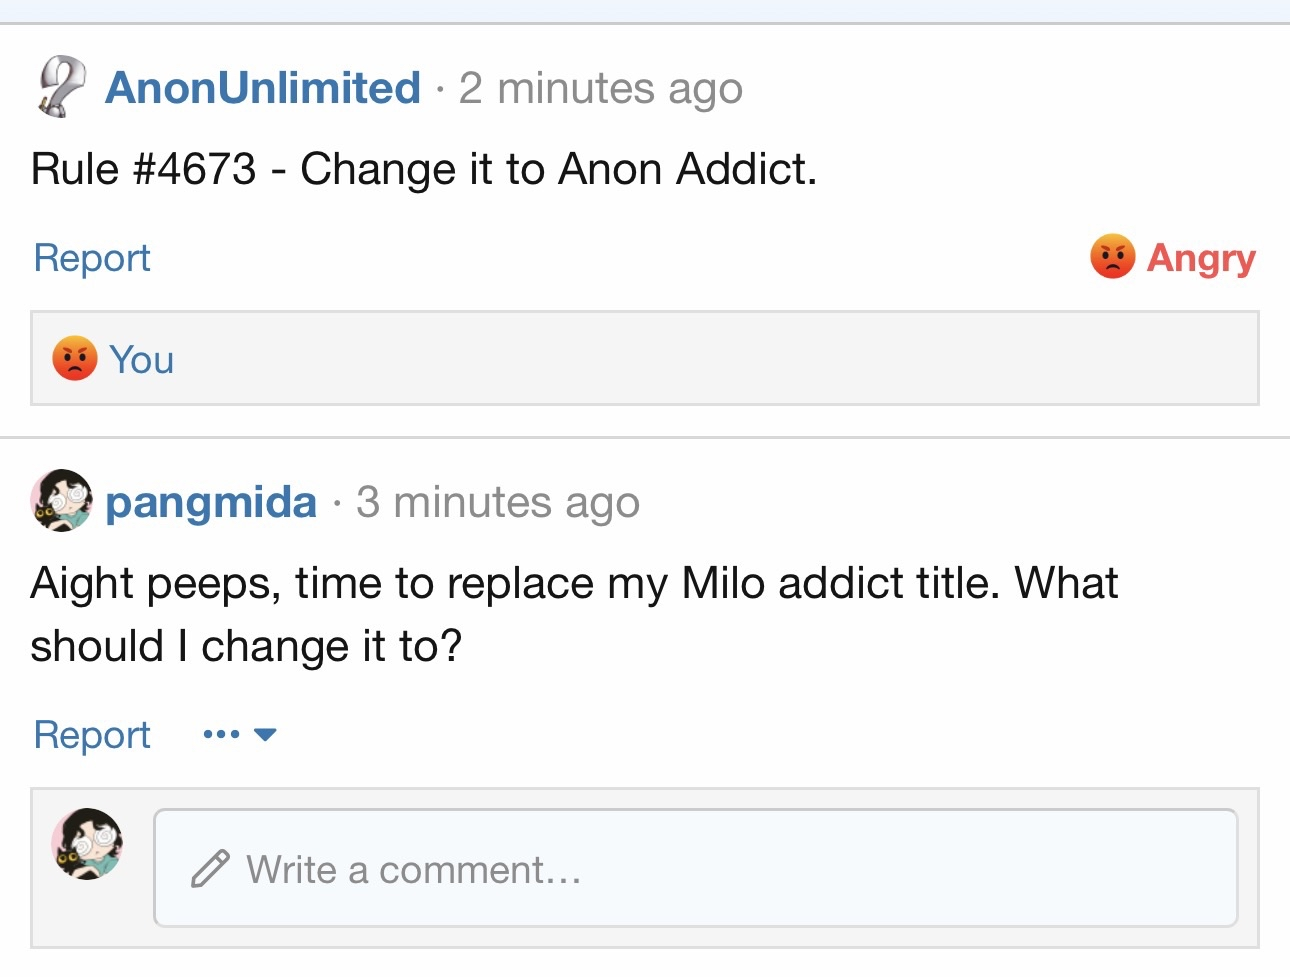Click the angry emoji beside Angry label

1112,257
